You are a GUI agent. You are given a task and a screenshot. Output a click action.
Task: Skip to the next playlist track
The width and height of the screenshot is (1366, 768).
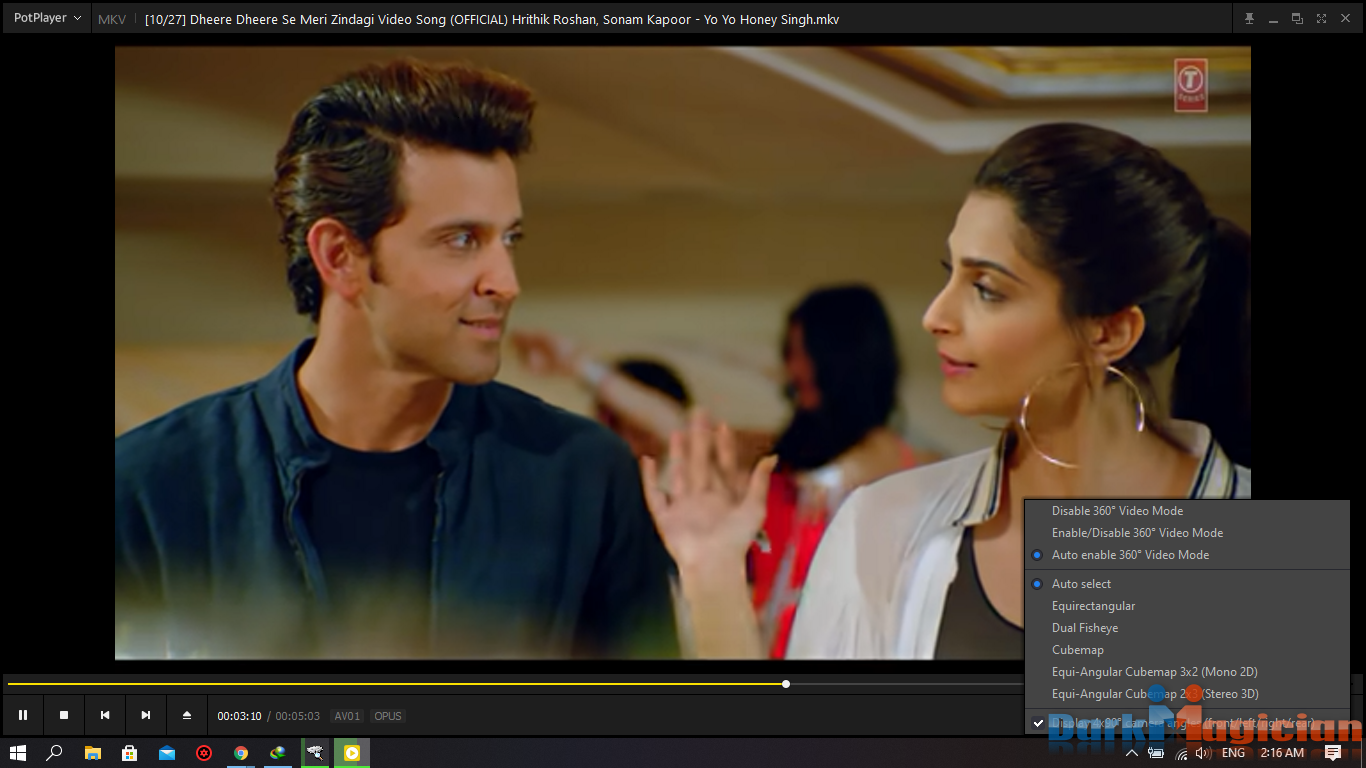(146, 715)
